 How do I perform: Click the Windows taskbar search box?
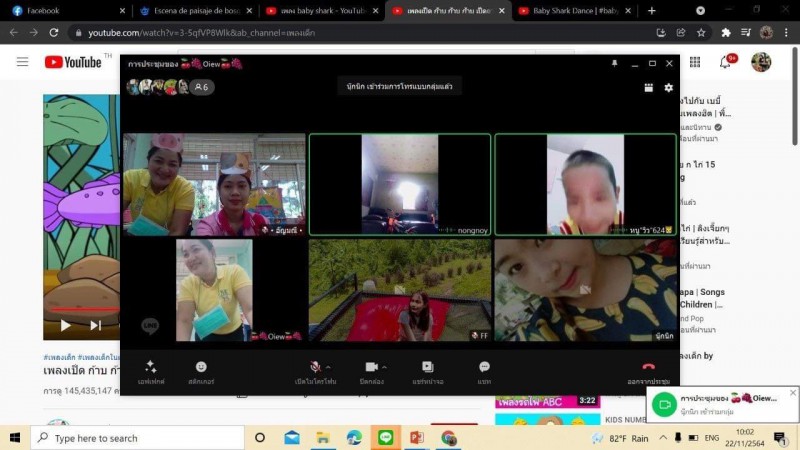tap(138, 438)
